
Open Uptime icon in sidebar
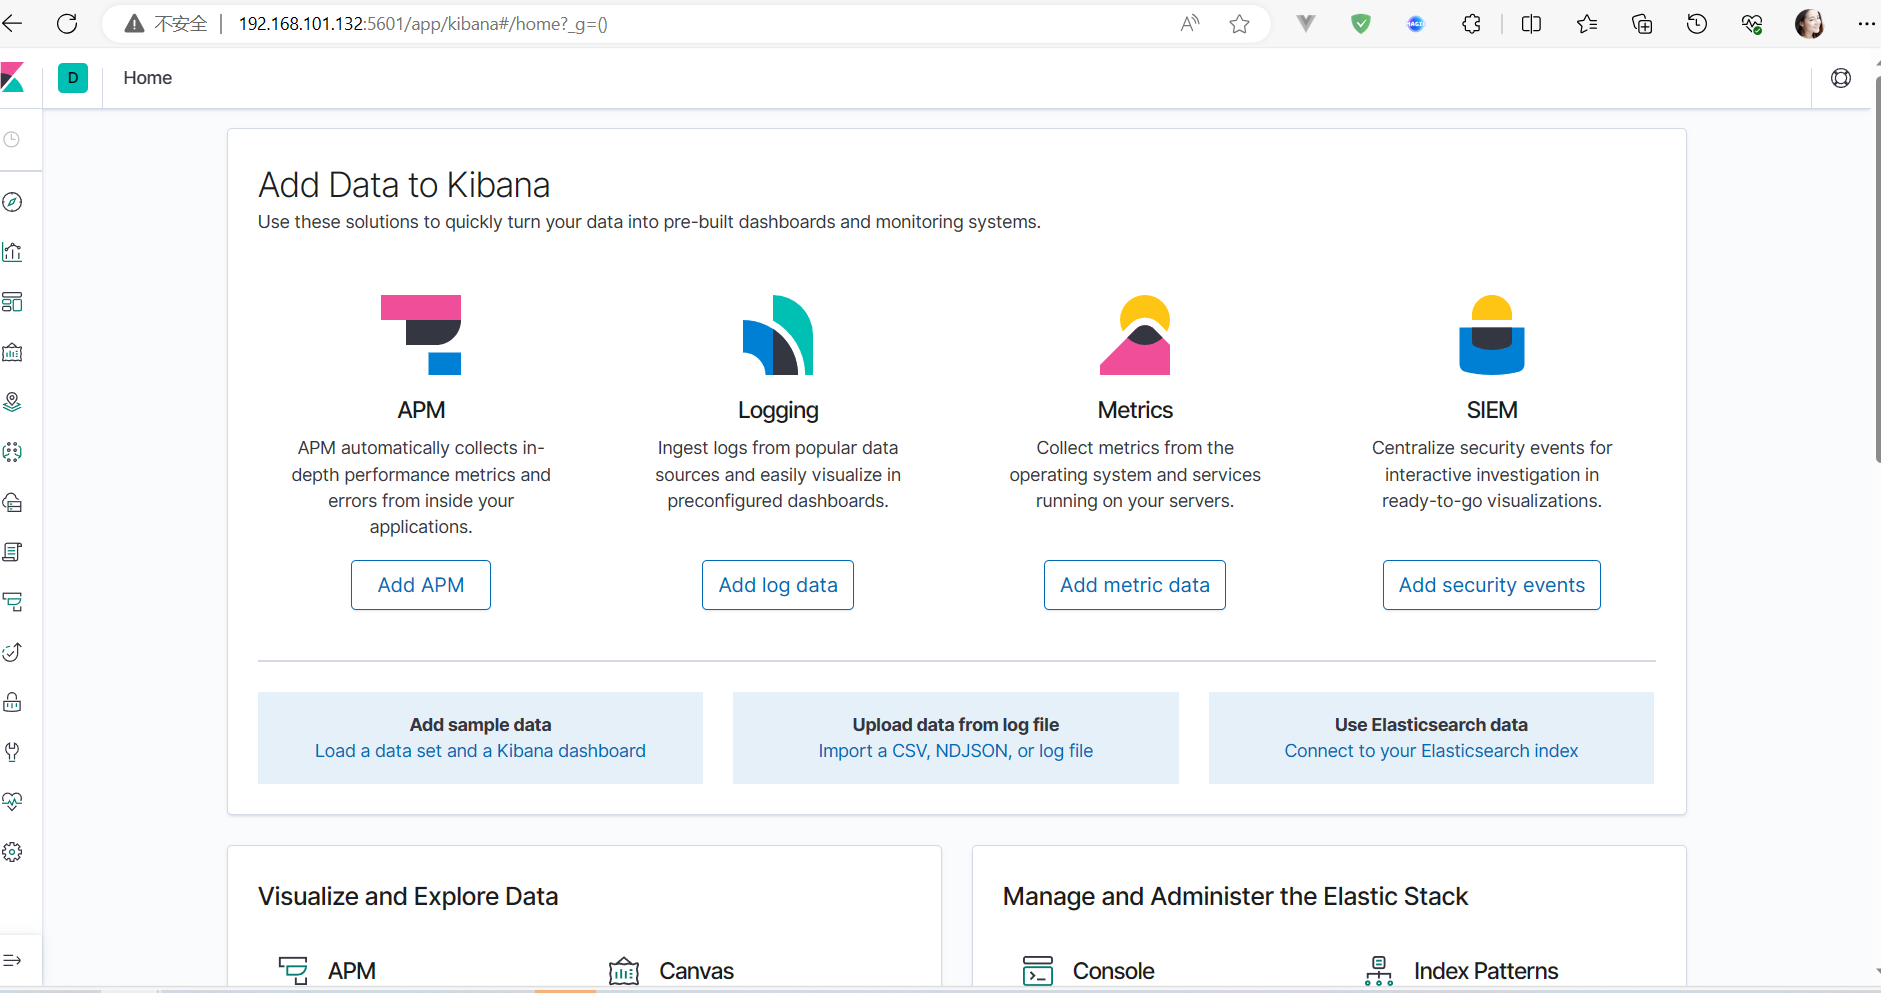pos(12,652)
